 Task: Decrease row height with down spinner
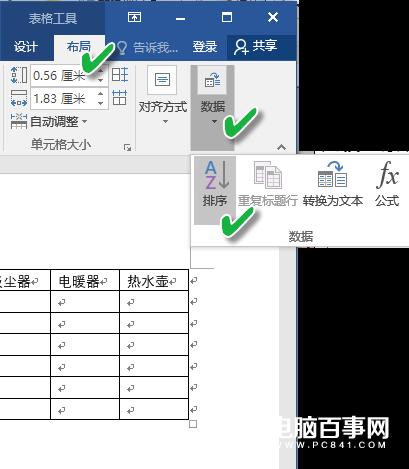coord(101,80)
